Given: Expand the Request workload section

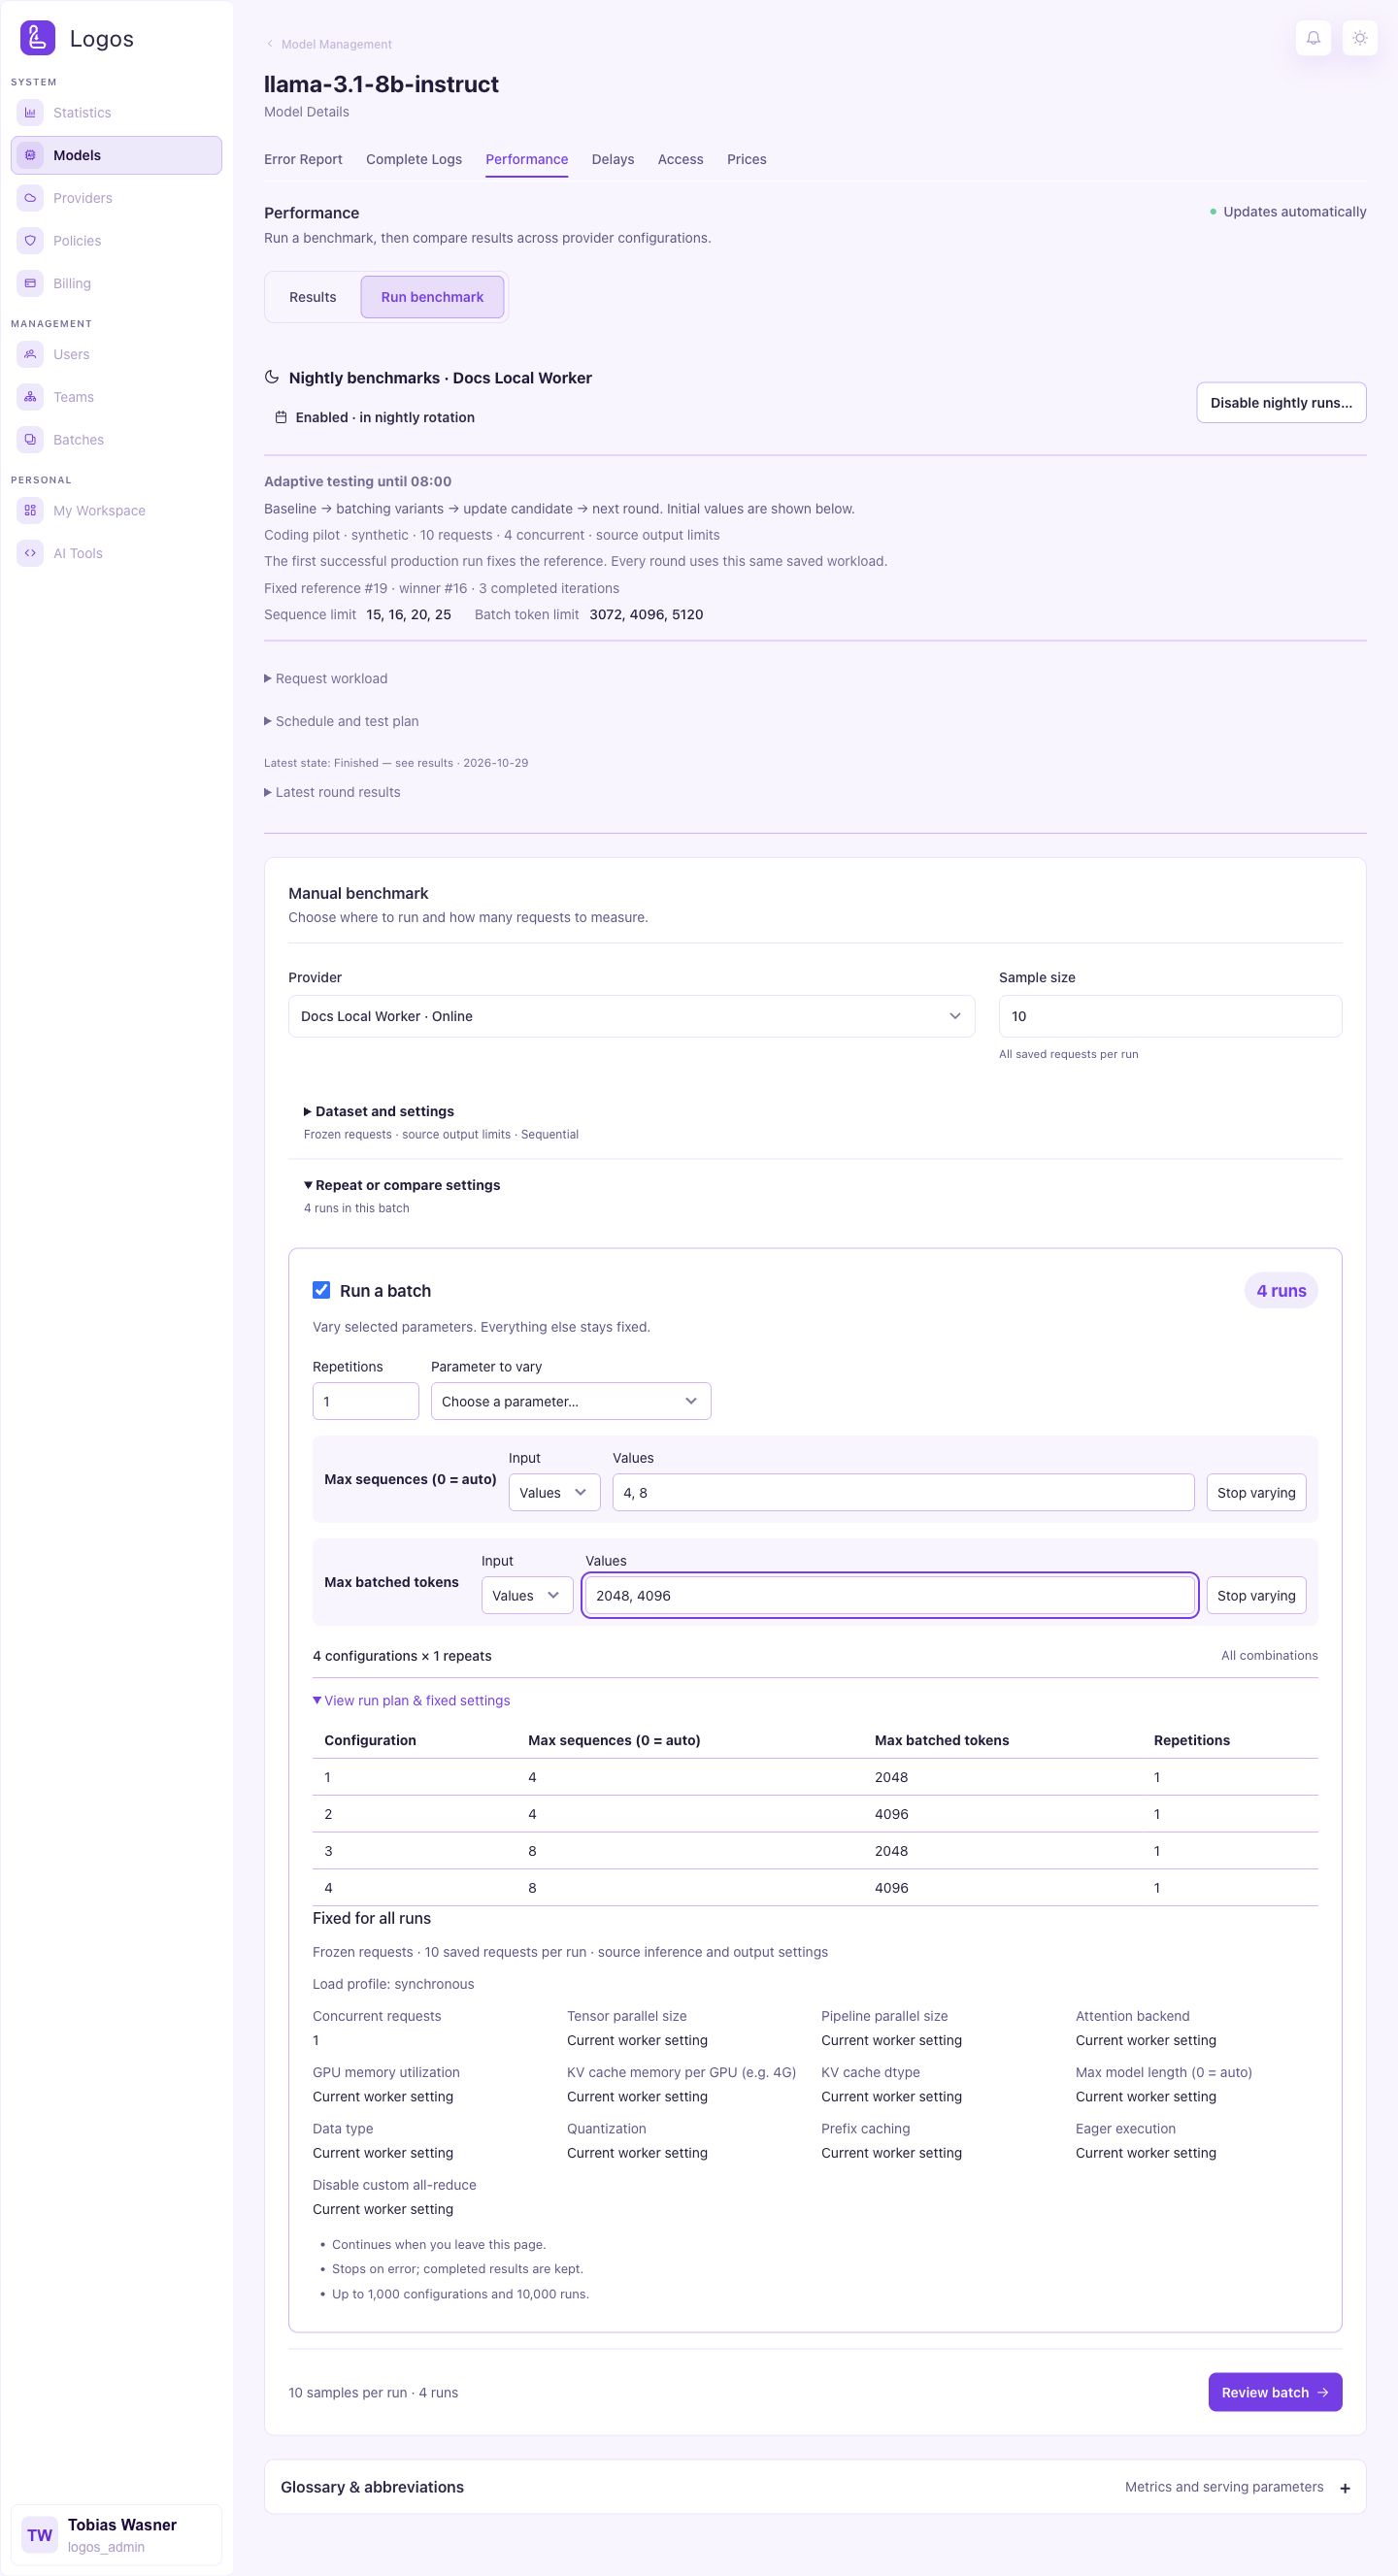Looking at the screenshot, I should 326,679.
